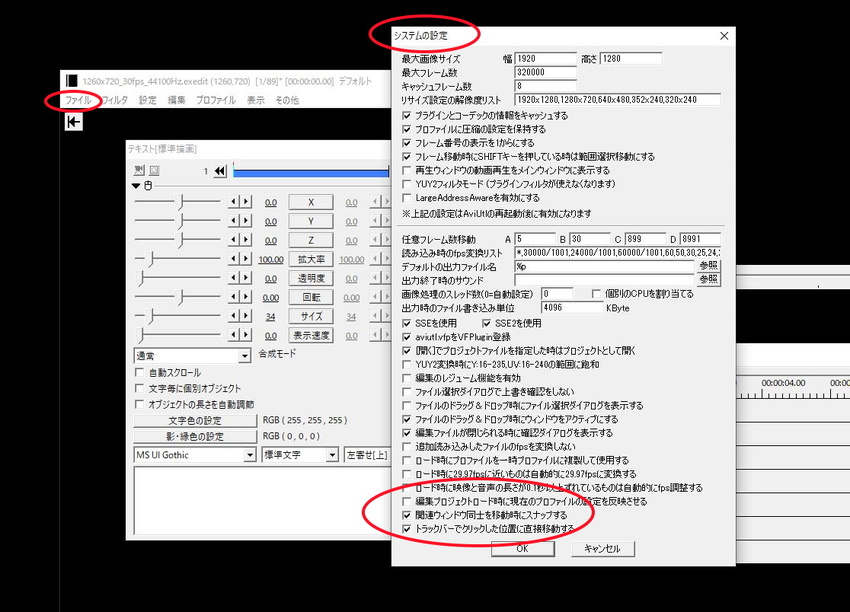Viewport: 850px width, 612px height.
Task: Toggle the SSEを使用 checkbox
Action: (x=407, y=323)
